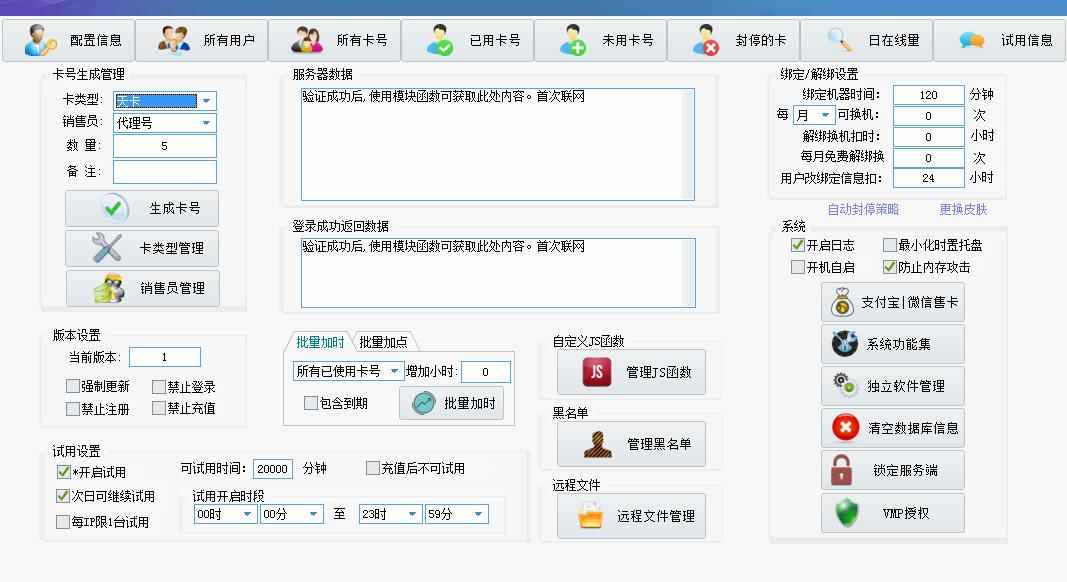Click the green check icon on 生成卡号
Screen dimensions: 1067x582
[x=113, y=208]
